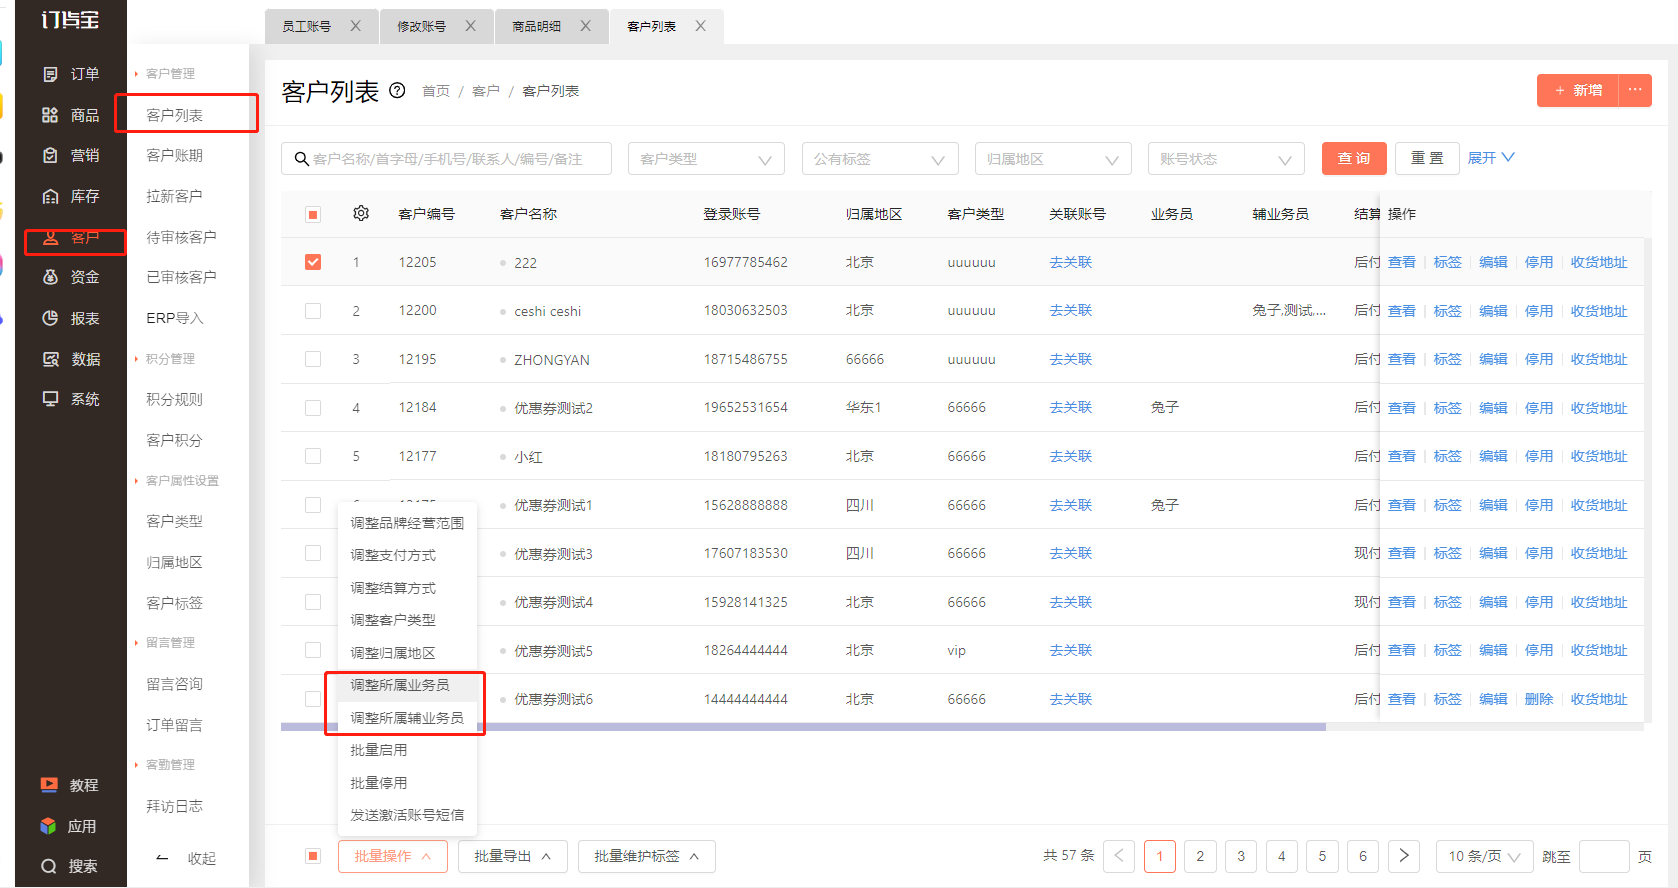This screenshot has width=1678, height=888.
Task: Collapse the 批量操作 dropdown button
Action: click(393, 856)
